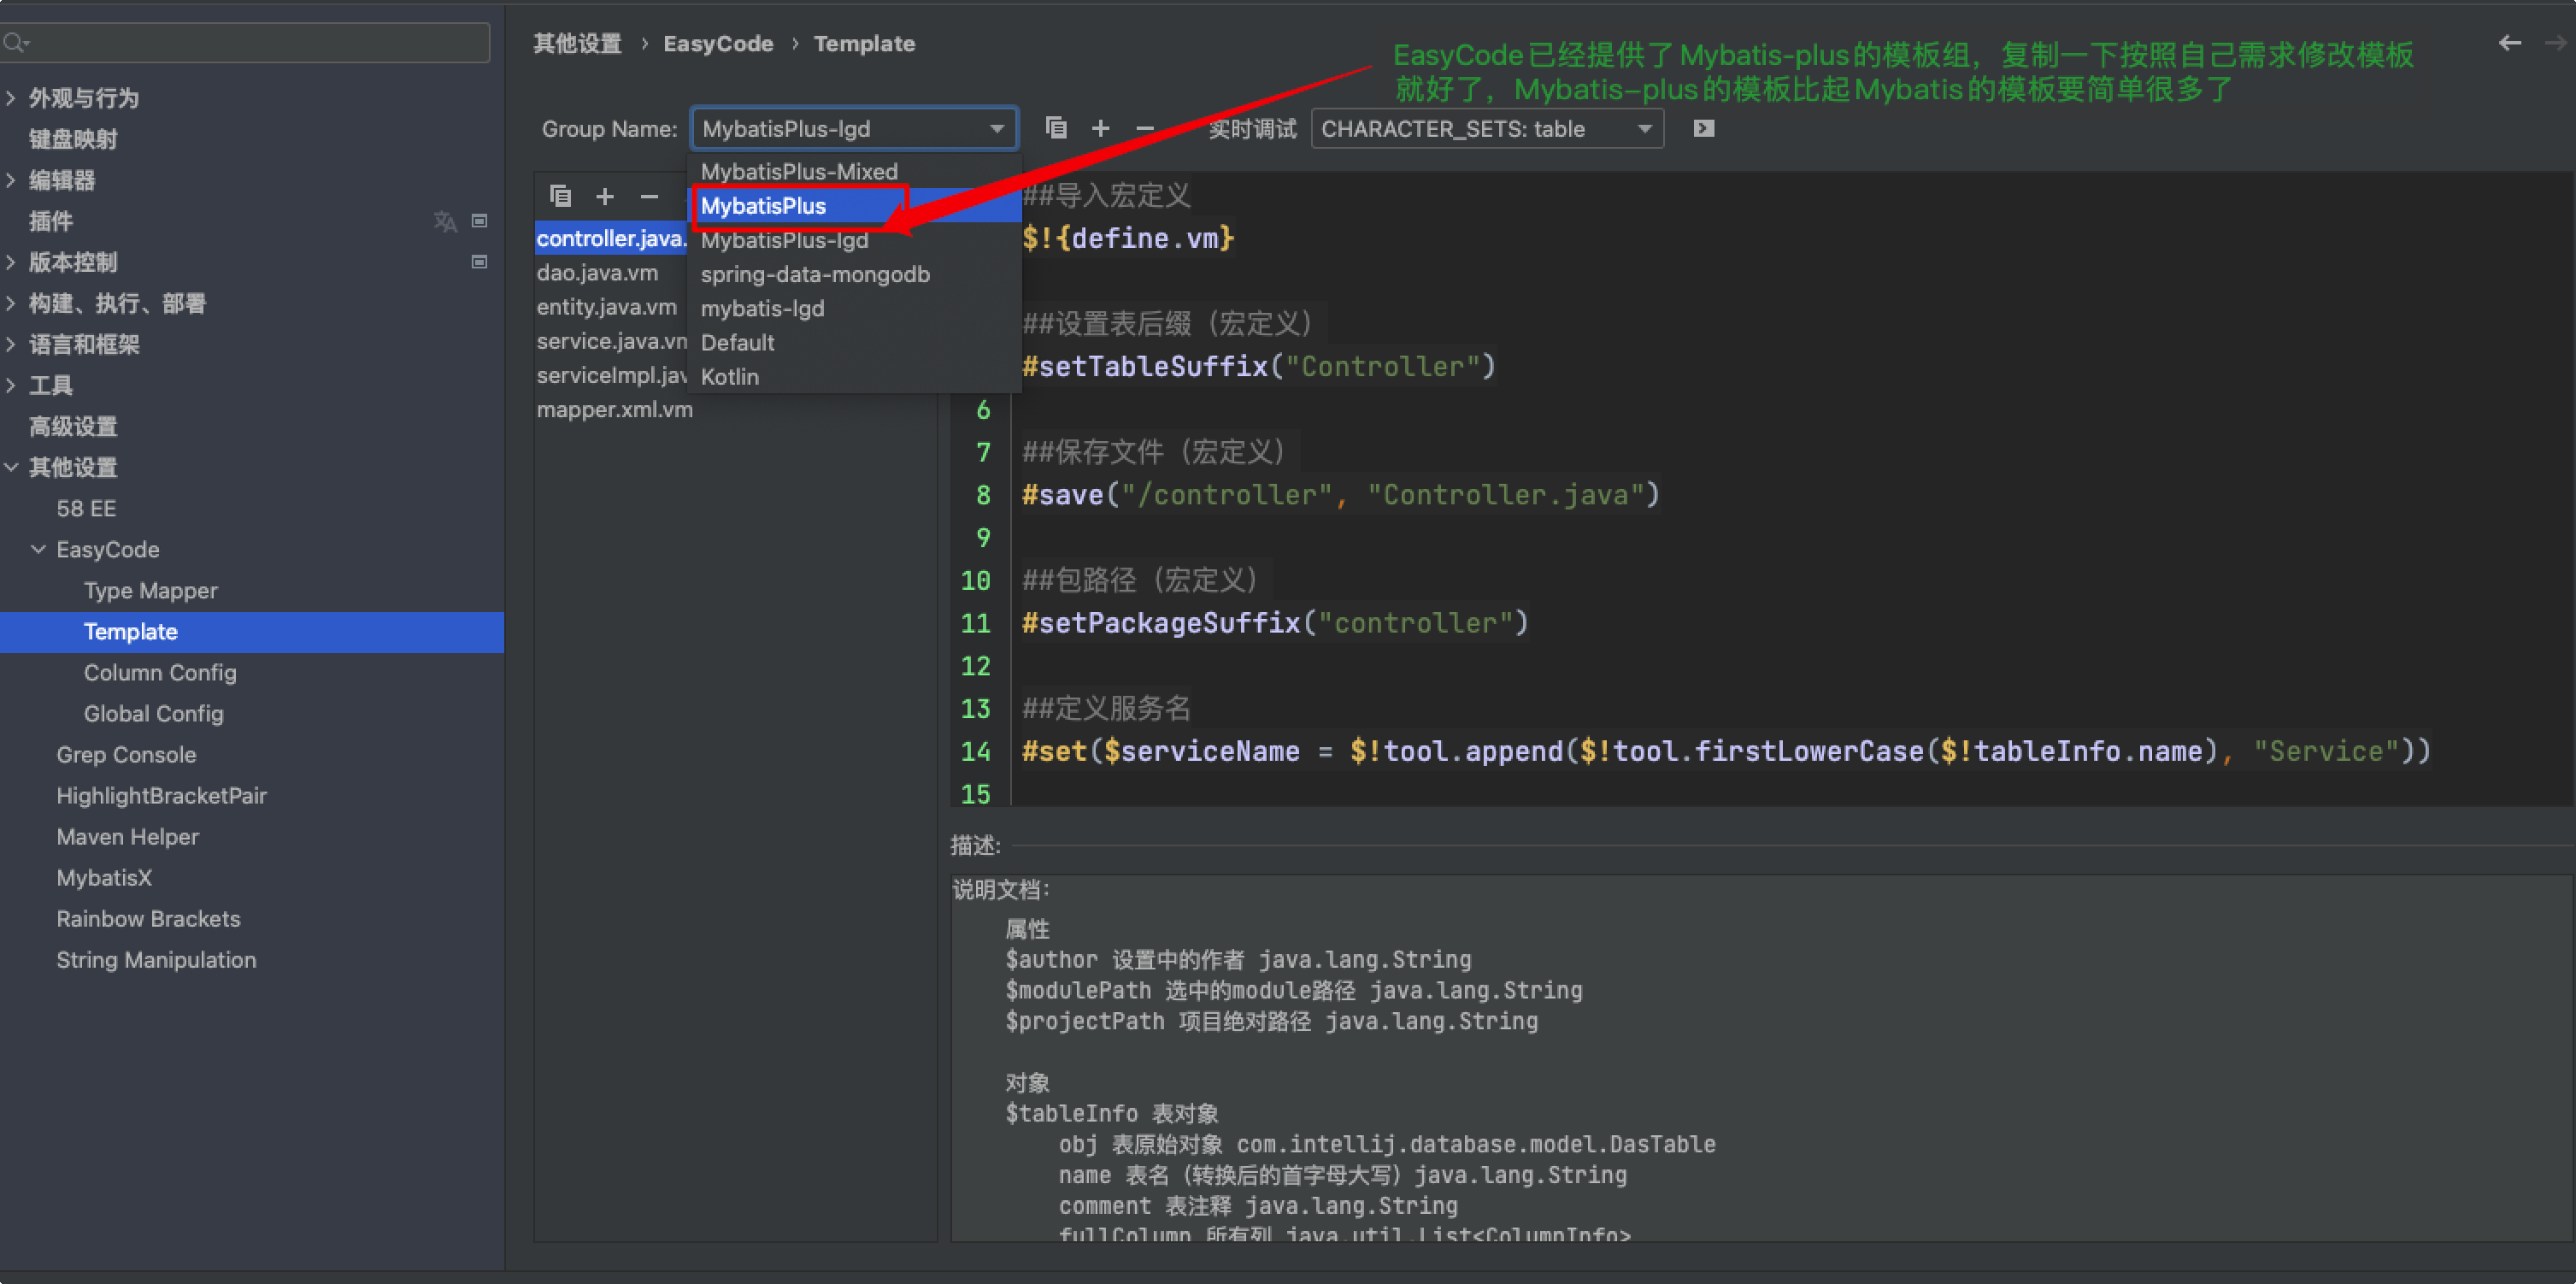Click add group plus icon

point(1100,128)
